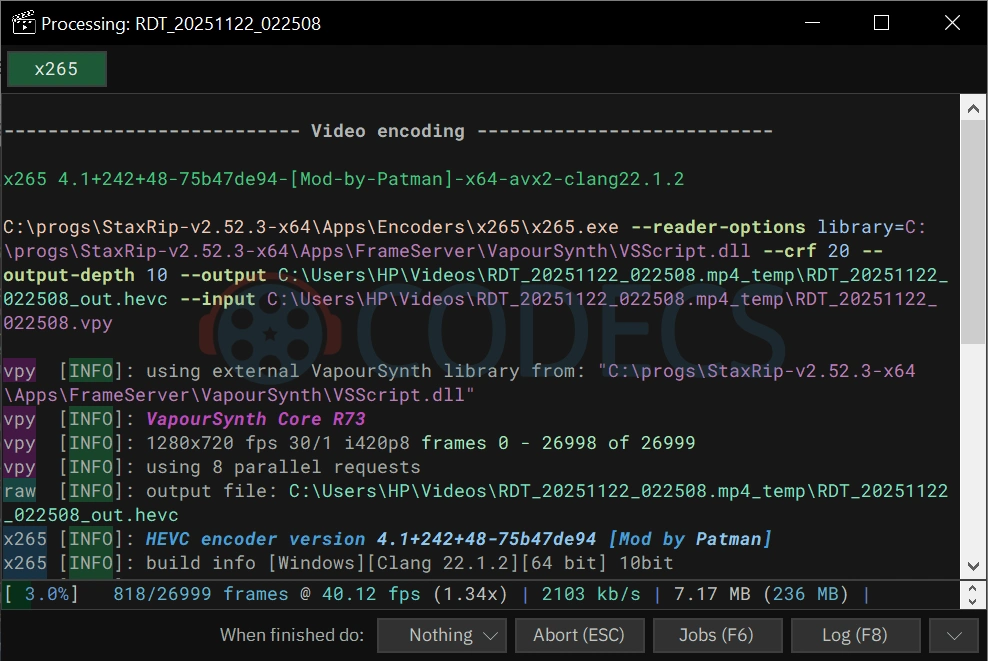Screen dimensions: 988x661
Task: Click the 'Video encoding' header text
Action: 388,131
